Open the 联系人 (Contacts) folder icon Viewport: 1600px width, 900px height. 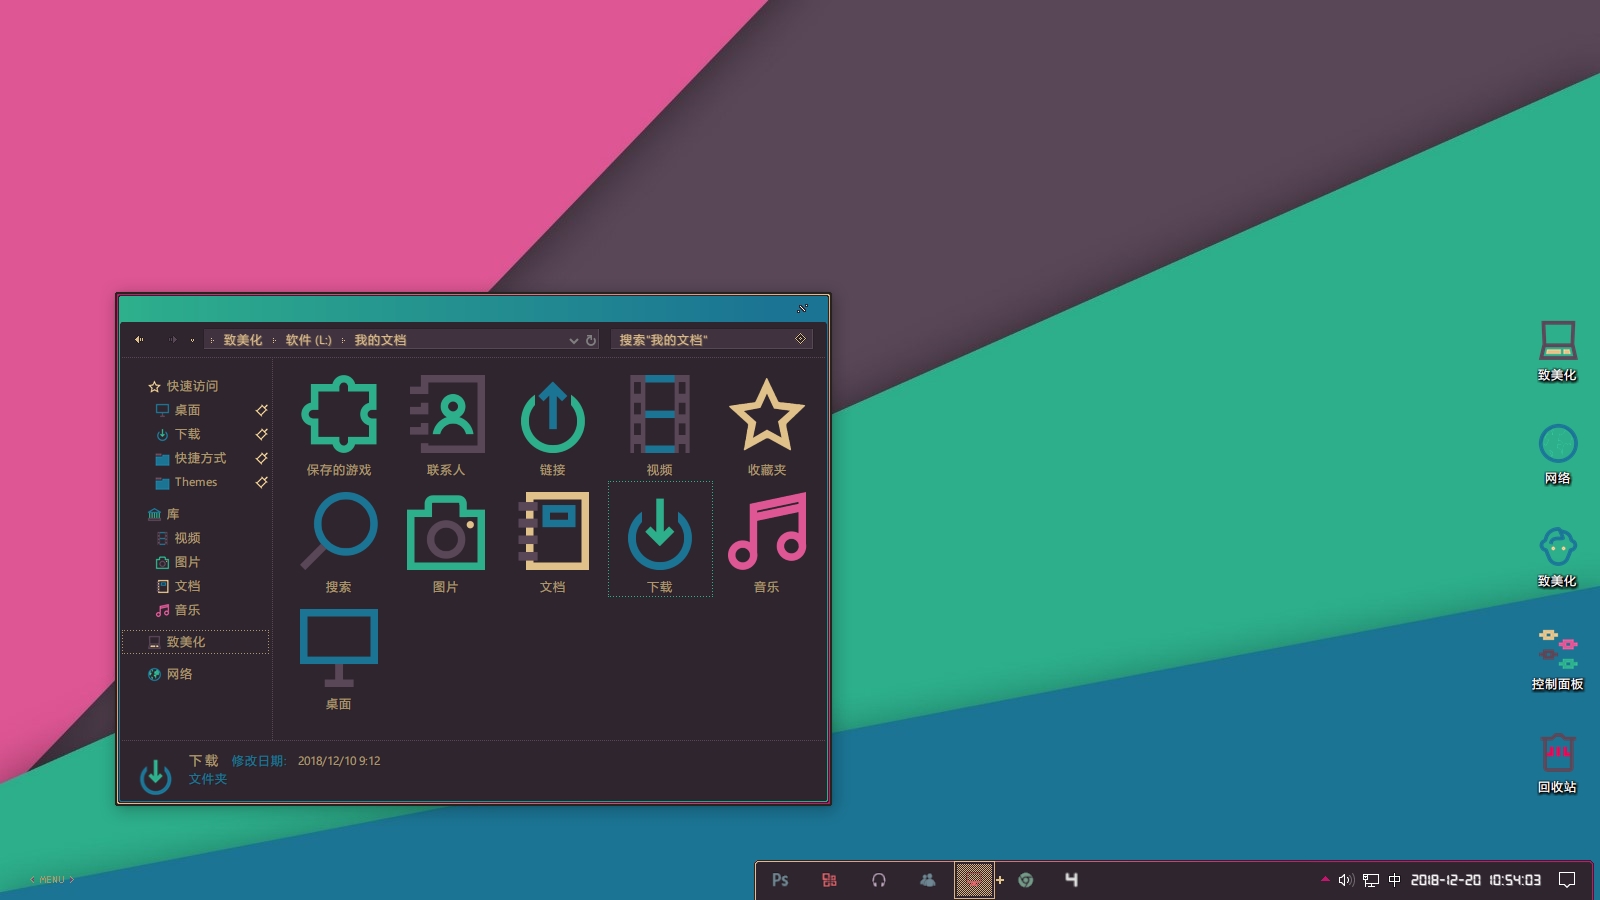446,416
